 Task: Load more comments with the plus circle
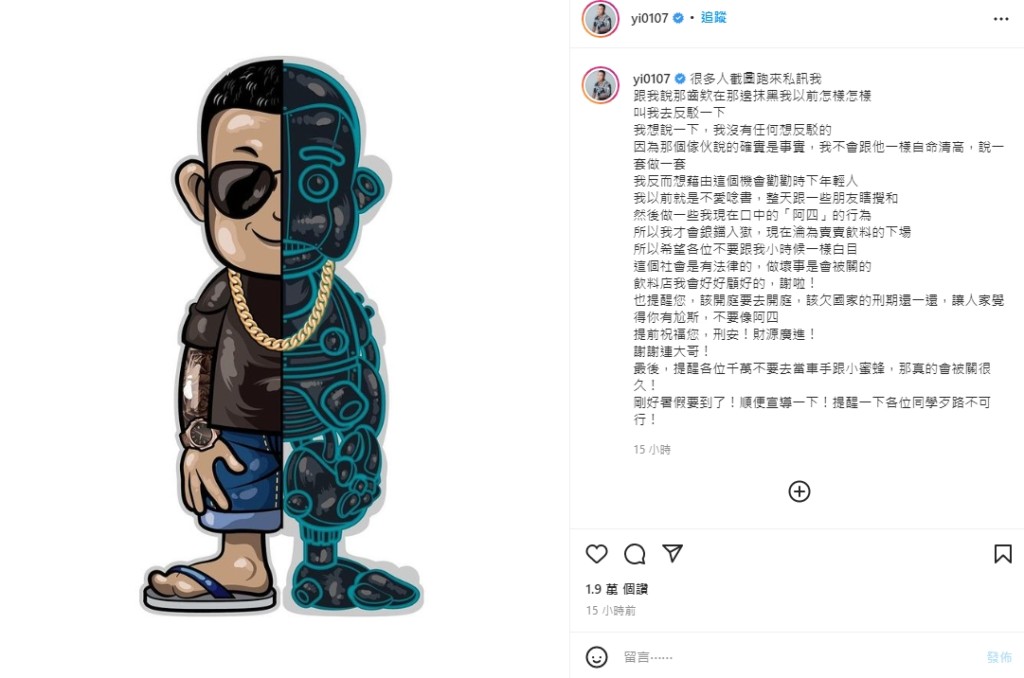coord(799,491)
